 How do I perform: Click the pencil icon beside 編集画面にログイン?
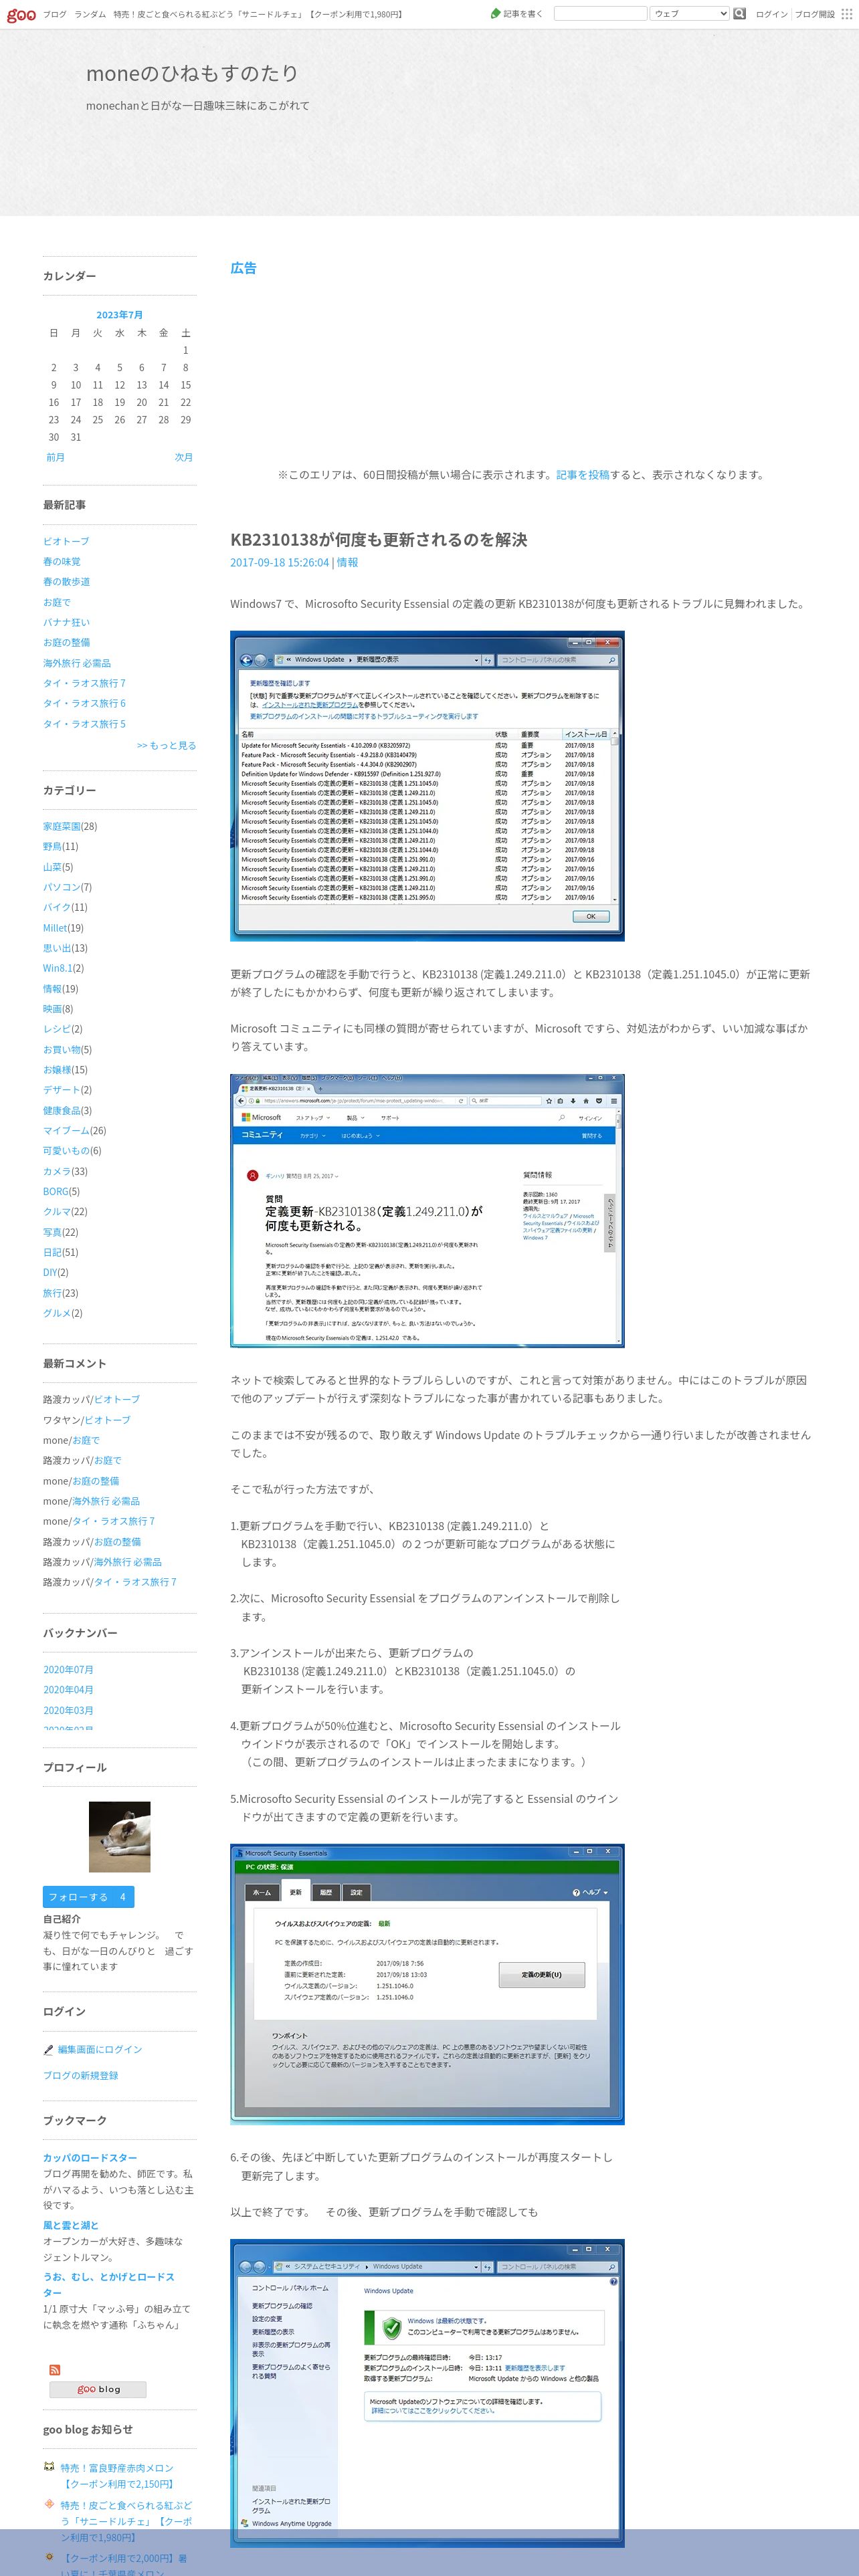tap(48, 2049)
